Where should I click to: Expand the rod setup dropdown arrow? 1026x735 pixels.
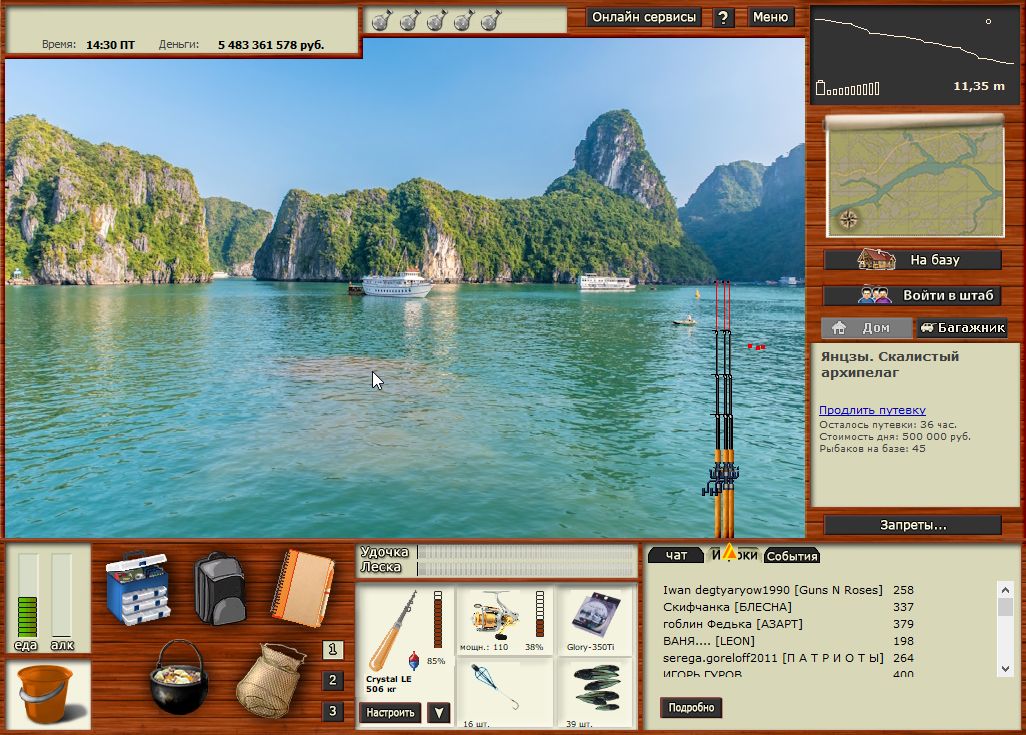(x=438, y=713)
